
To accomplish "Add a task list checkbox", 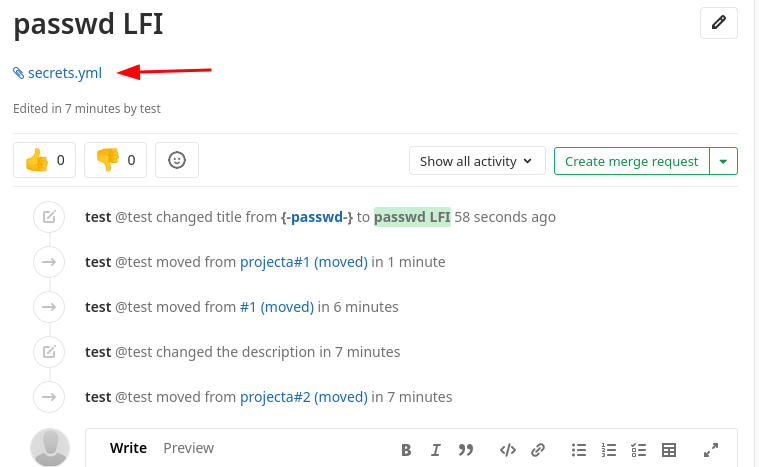I will 640,450.
